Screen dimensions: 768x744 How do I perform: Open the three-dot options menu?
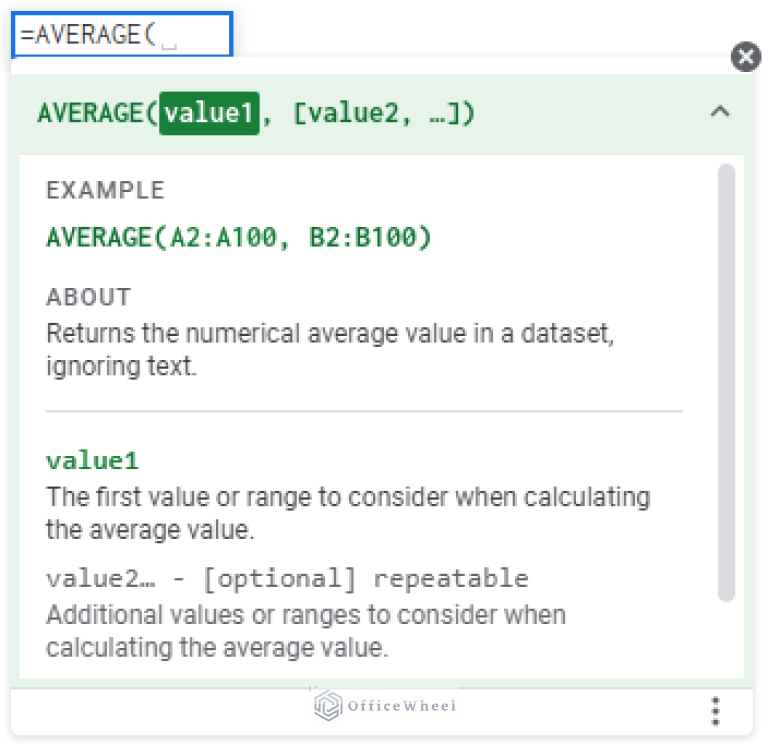715,711
